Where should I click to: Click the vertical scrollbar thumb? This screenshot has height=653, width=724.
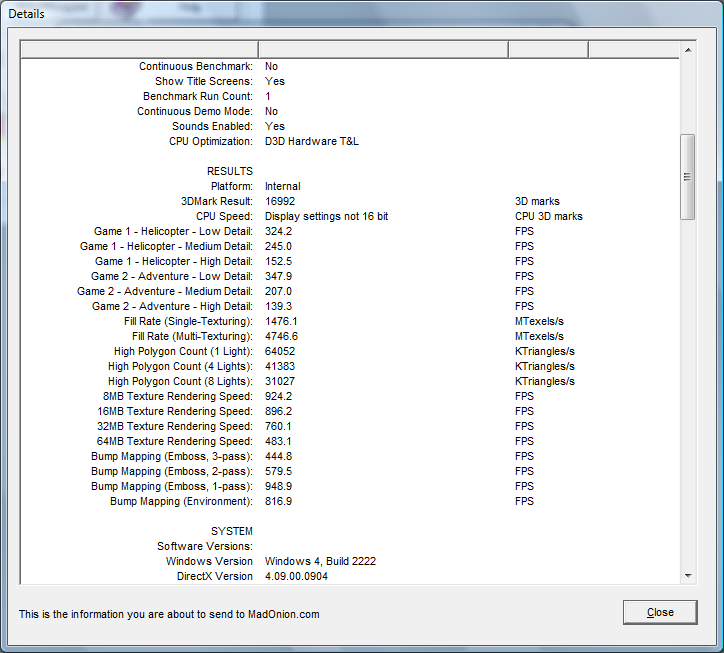(687, 176)
